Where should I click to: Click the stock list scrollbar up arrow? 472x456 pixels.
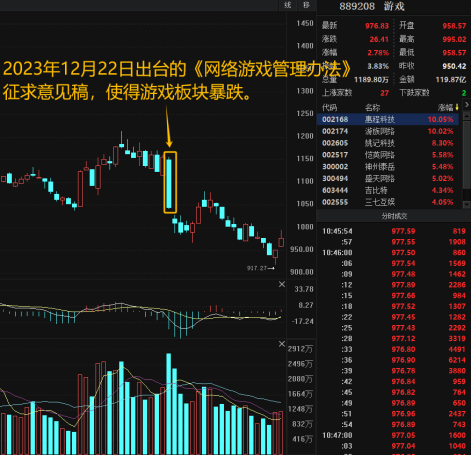467,116
